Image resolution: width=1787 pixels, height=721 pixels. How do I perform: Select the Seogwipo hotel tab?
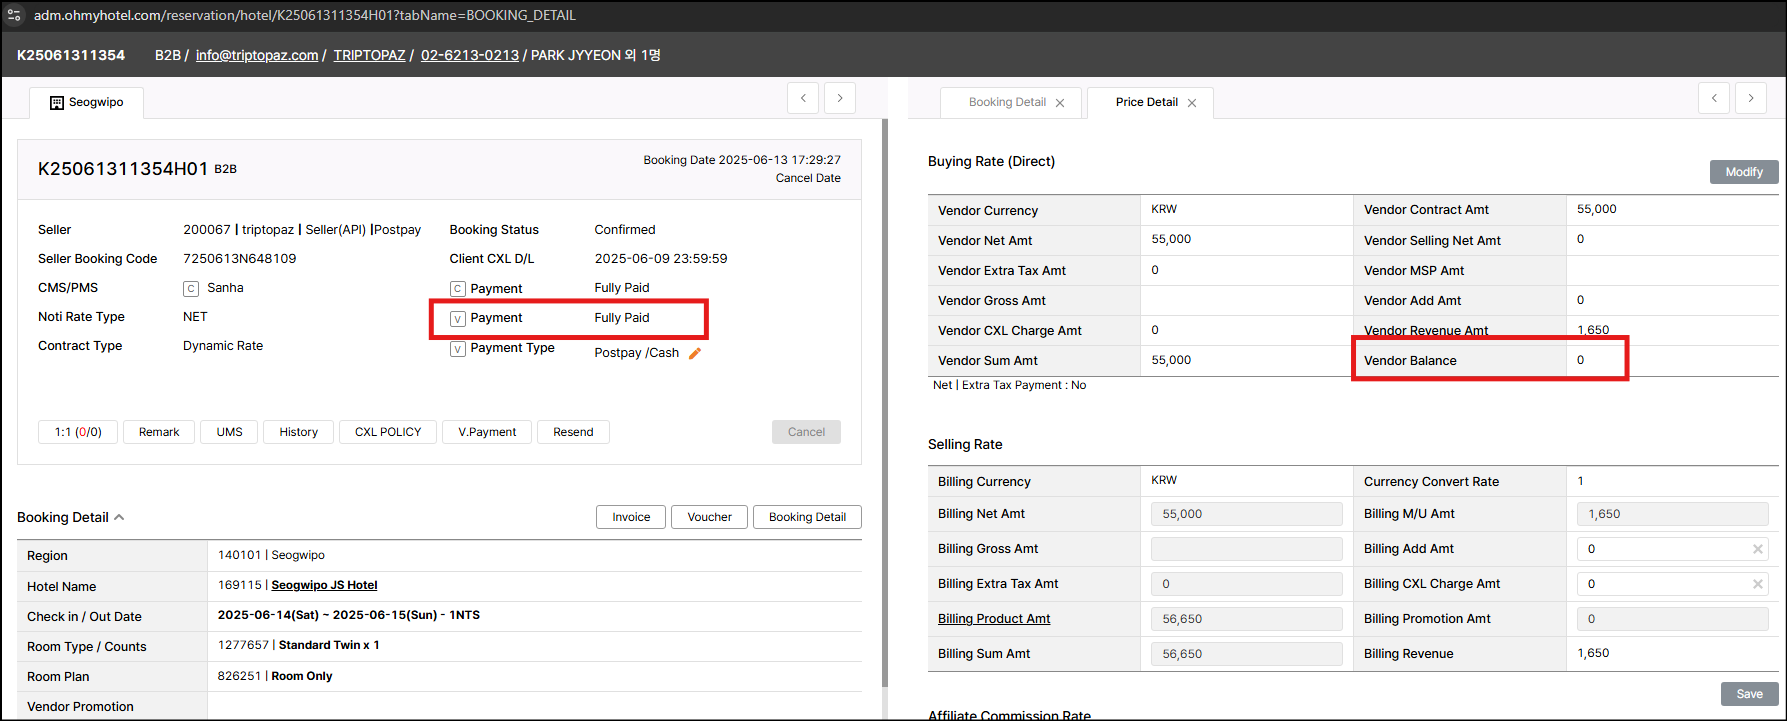coord(87,103)
